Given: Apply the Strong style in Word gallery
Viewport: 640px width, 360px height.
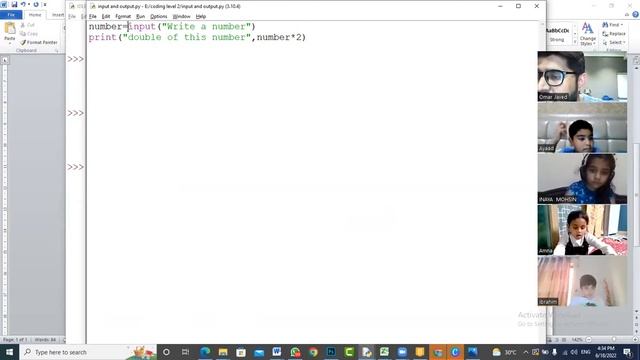Looking at the screenshot, I should 557,35.
